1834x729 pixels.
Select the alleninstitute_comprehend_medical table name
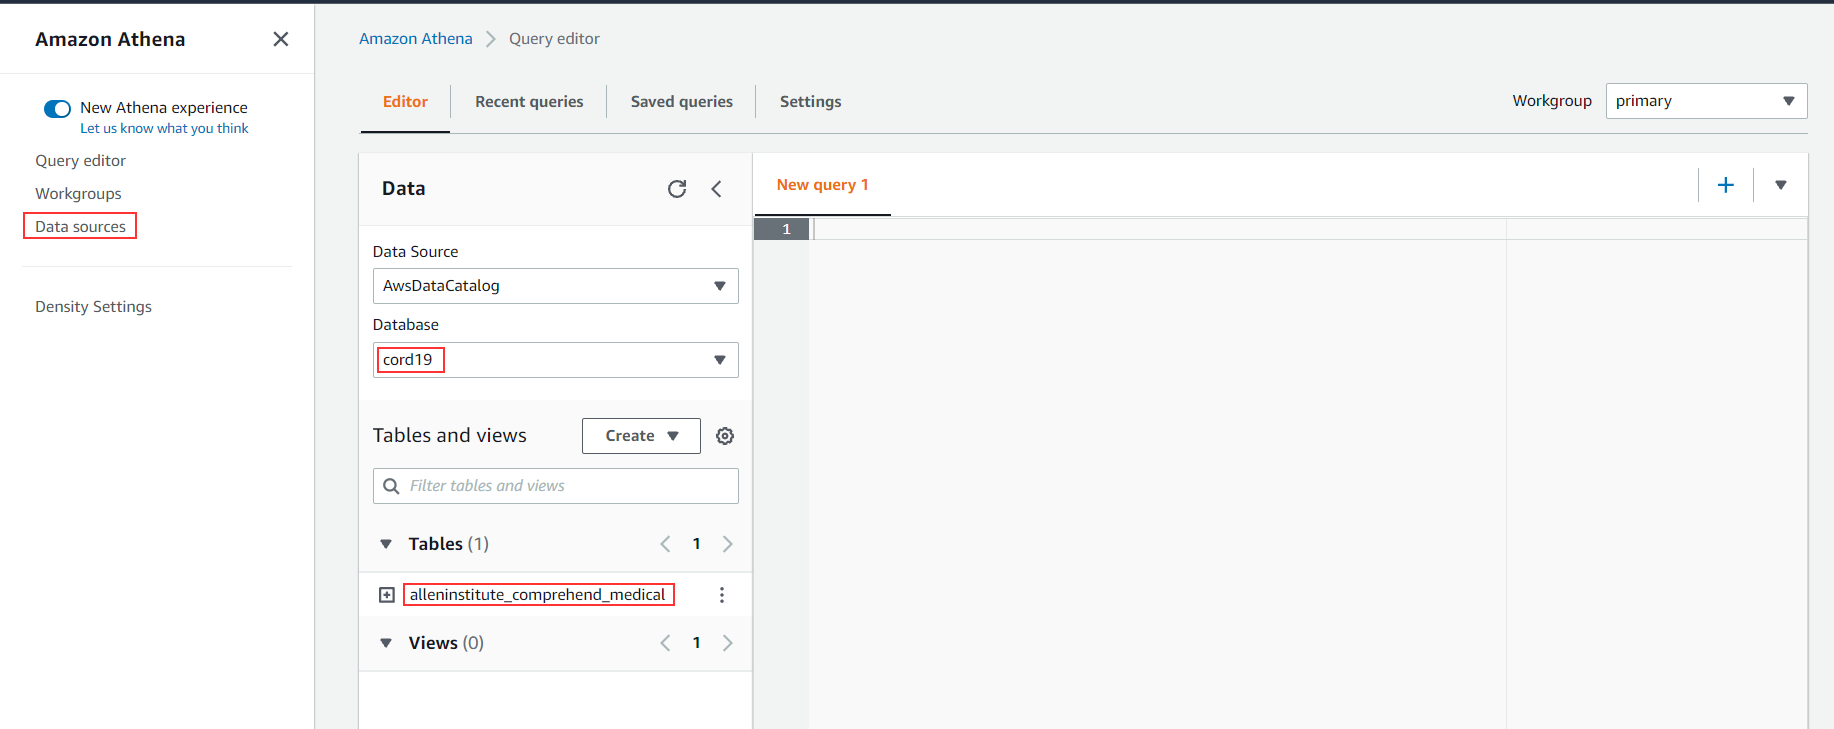click(x=538, y=595)
